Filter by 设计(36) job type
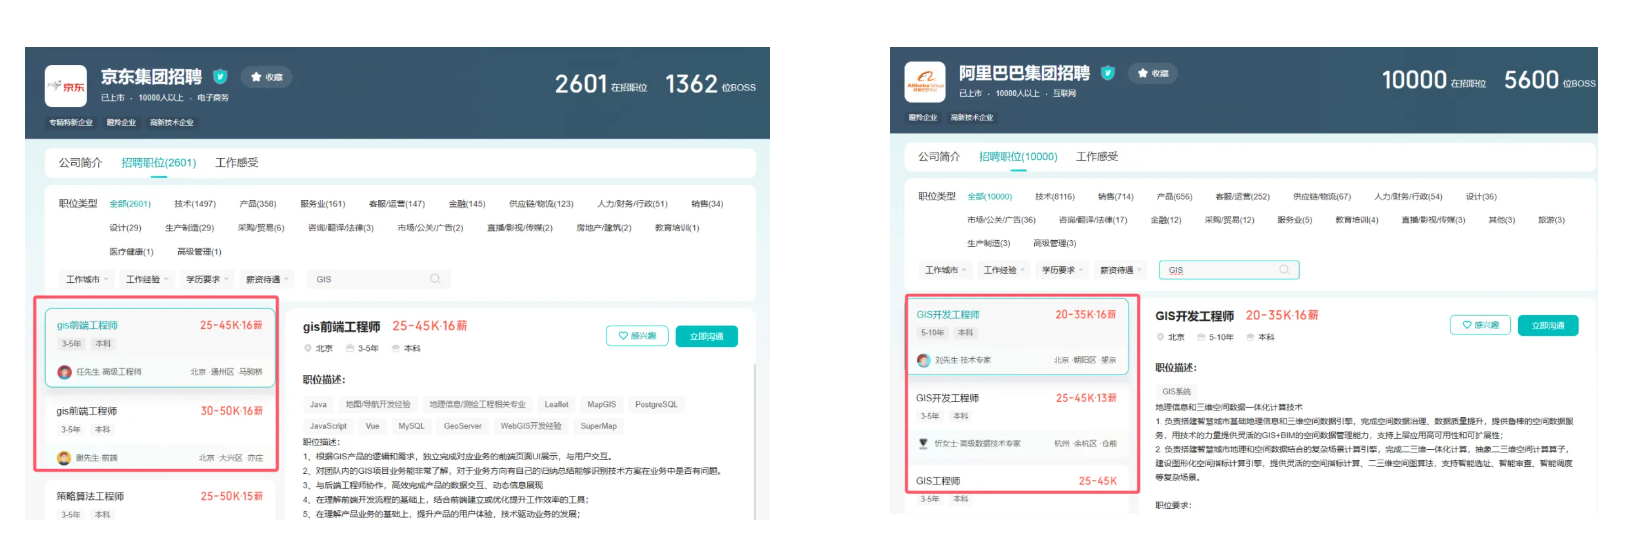Viewport: 1649px width, 555px height. coord(1482,196)
